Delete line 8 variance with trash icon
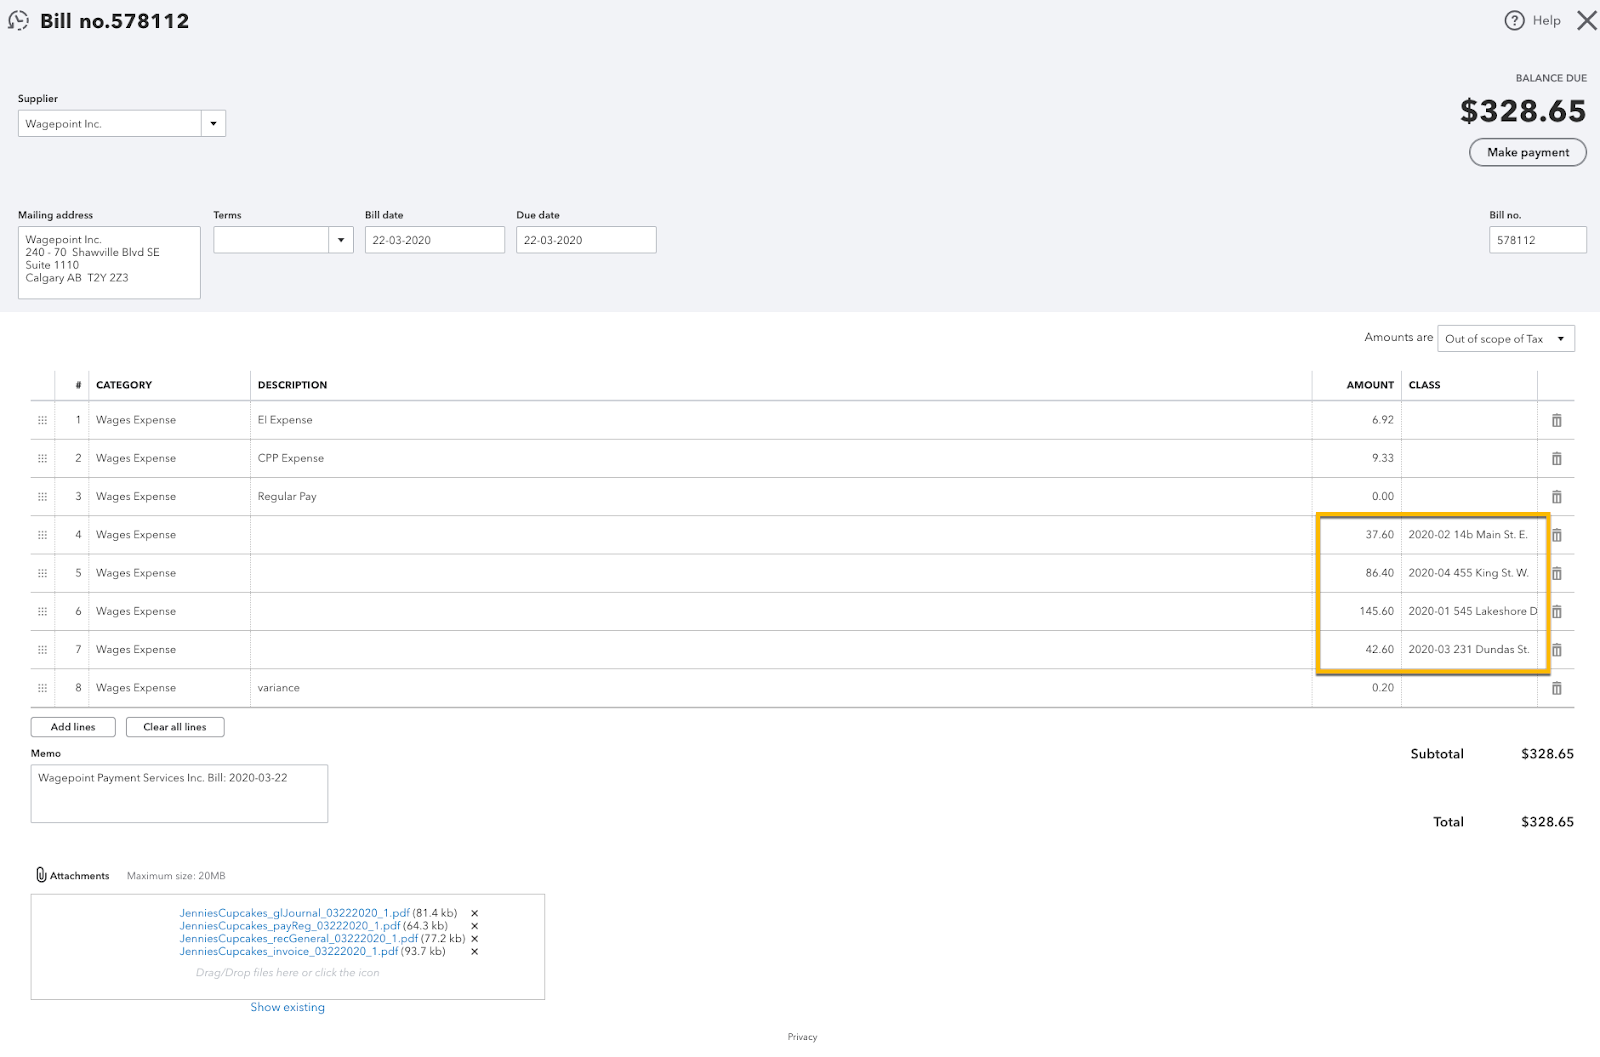Screen dimensions: 1600x1057 tap(1556, 688)
